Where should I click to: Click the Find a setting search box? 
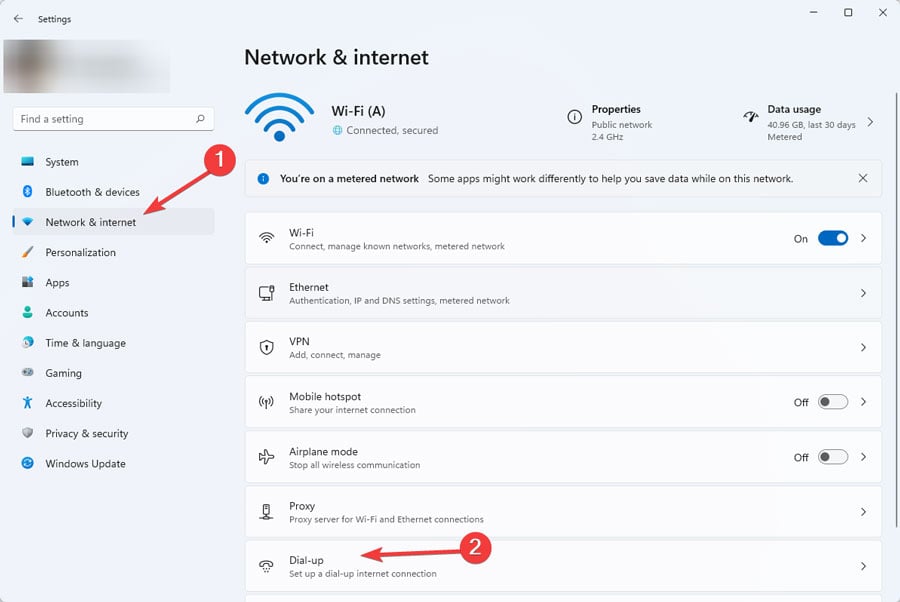(100, 119)
